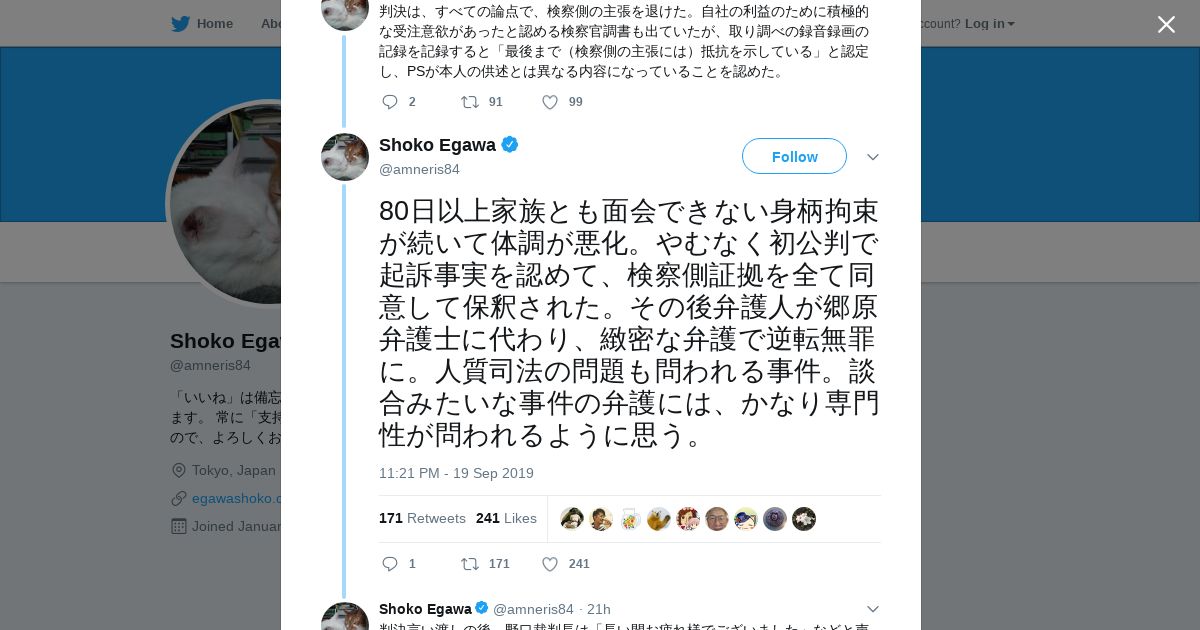Open the @amneris84 handle on main tweet

coord(419,169)
